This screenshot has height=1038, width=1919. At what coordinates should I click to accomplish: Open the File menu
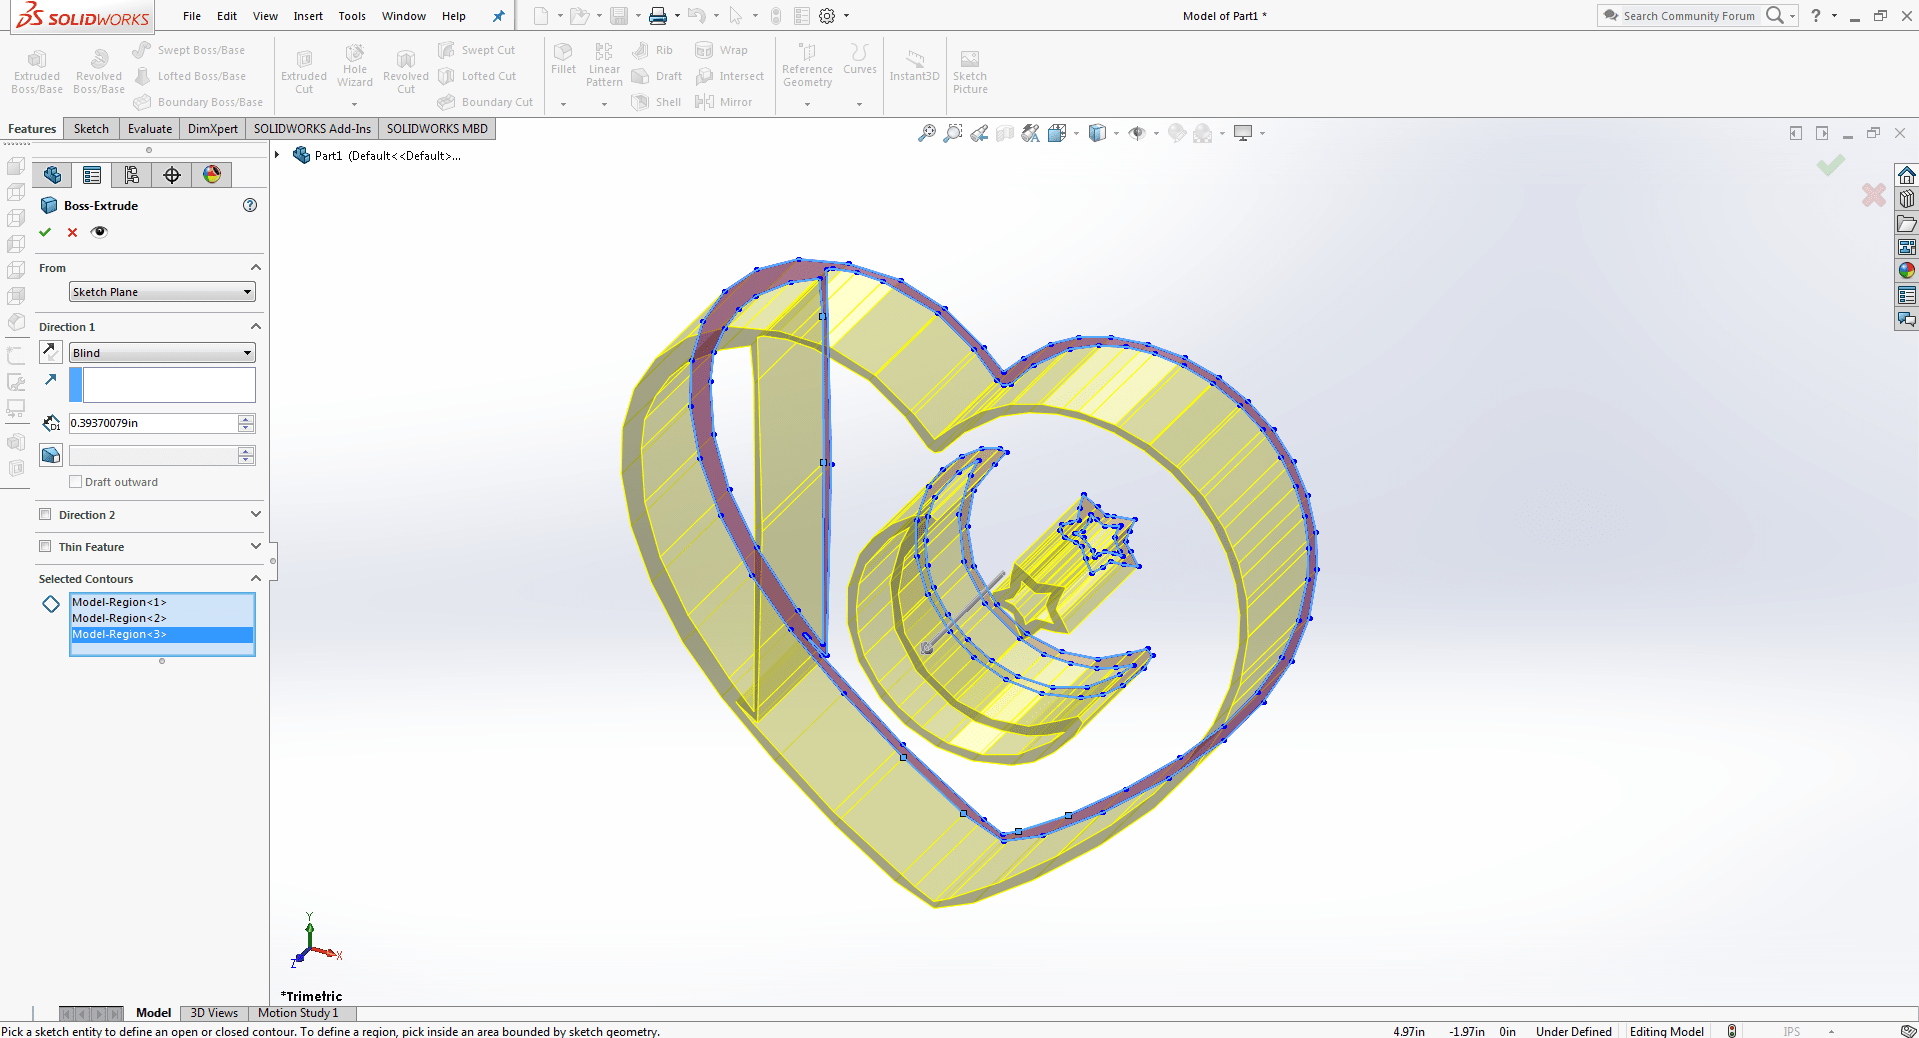tap(192, 16)
